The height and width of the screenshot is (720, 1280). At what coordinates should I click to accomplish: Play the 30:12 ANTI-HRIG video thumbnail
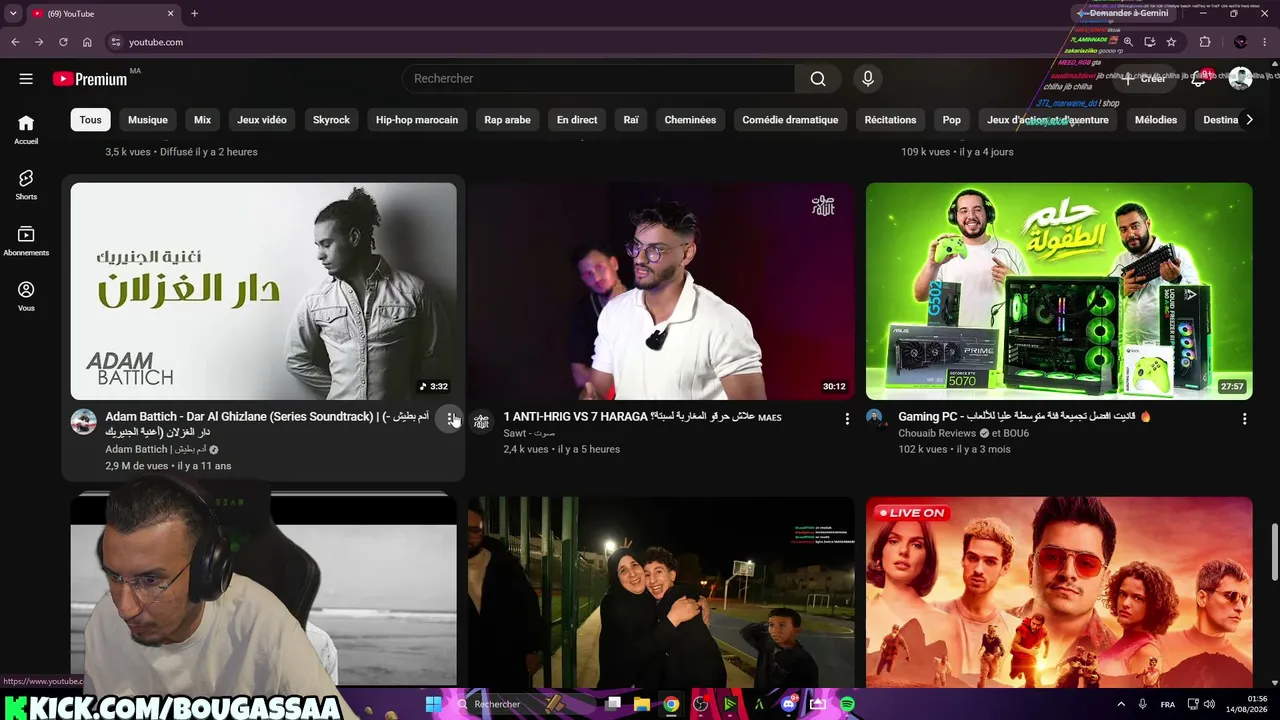(661, 291)
